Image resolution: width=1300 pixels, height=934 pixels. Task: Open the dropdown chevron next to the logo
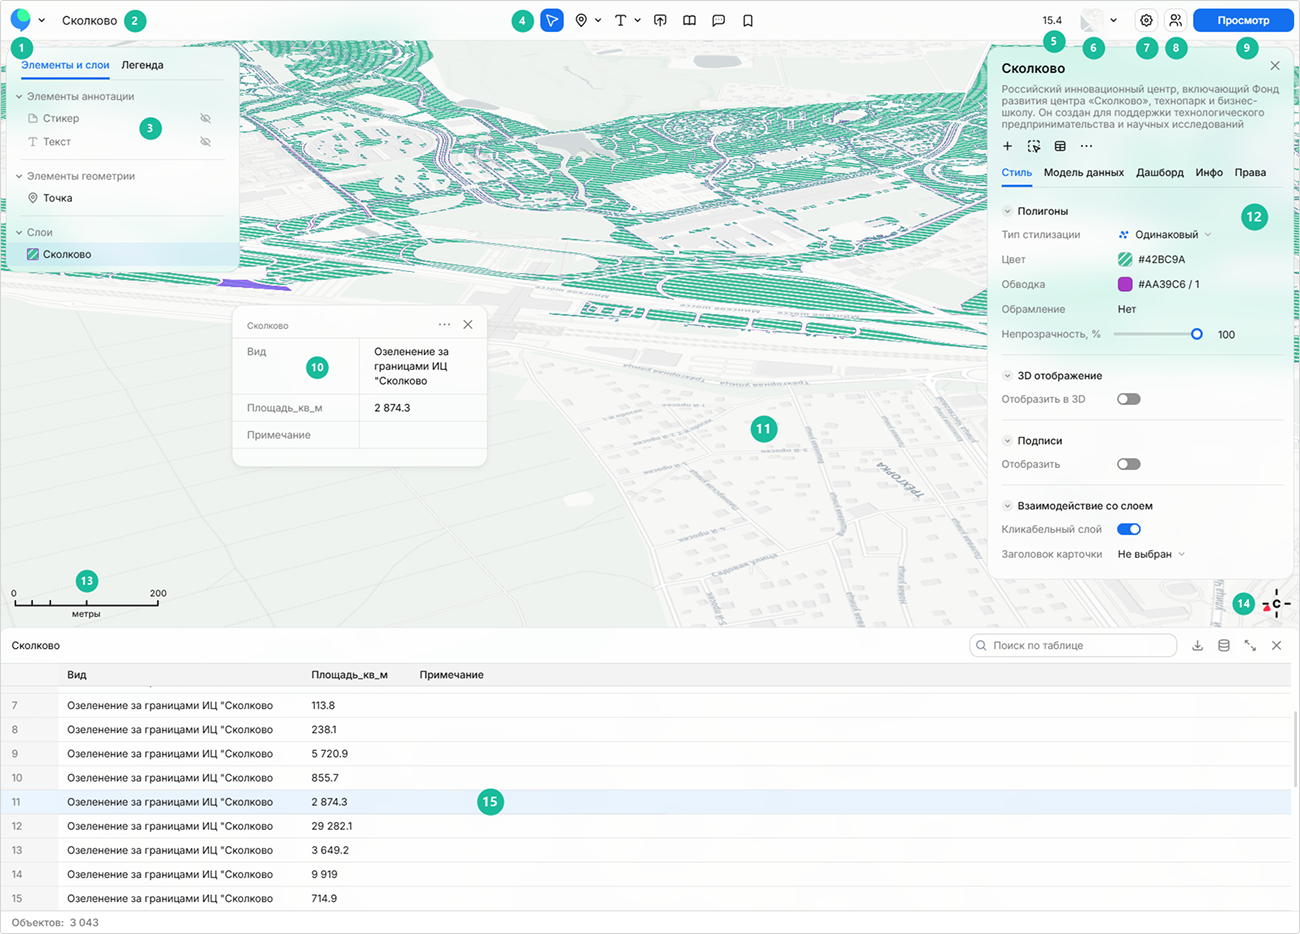tap(42, 20)
